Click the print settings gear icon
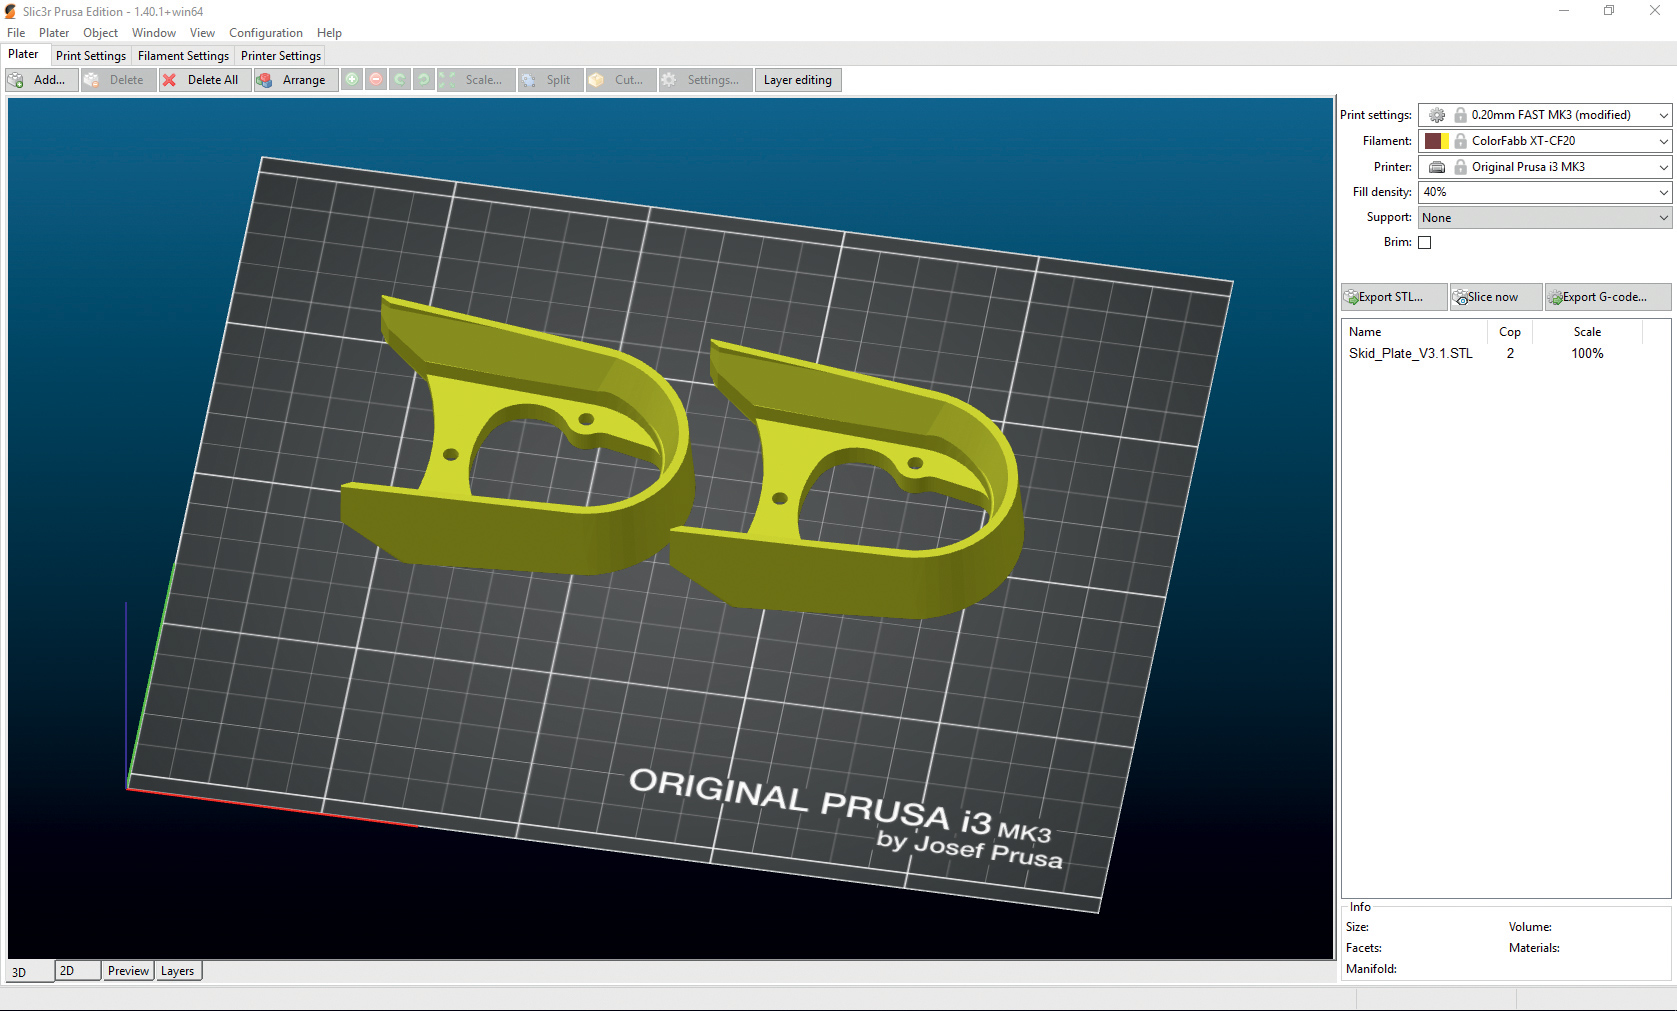This screenshot has height=1011, width=1677. 1437,115
